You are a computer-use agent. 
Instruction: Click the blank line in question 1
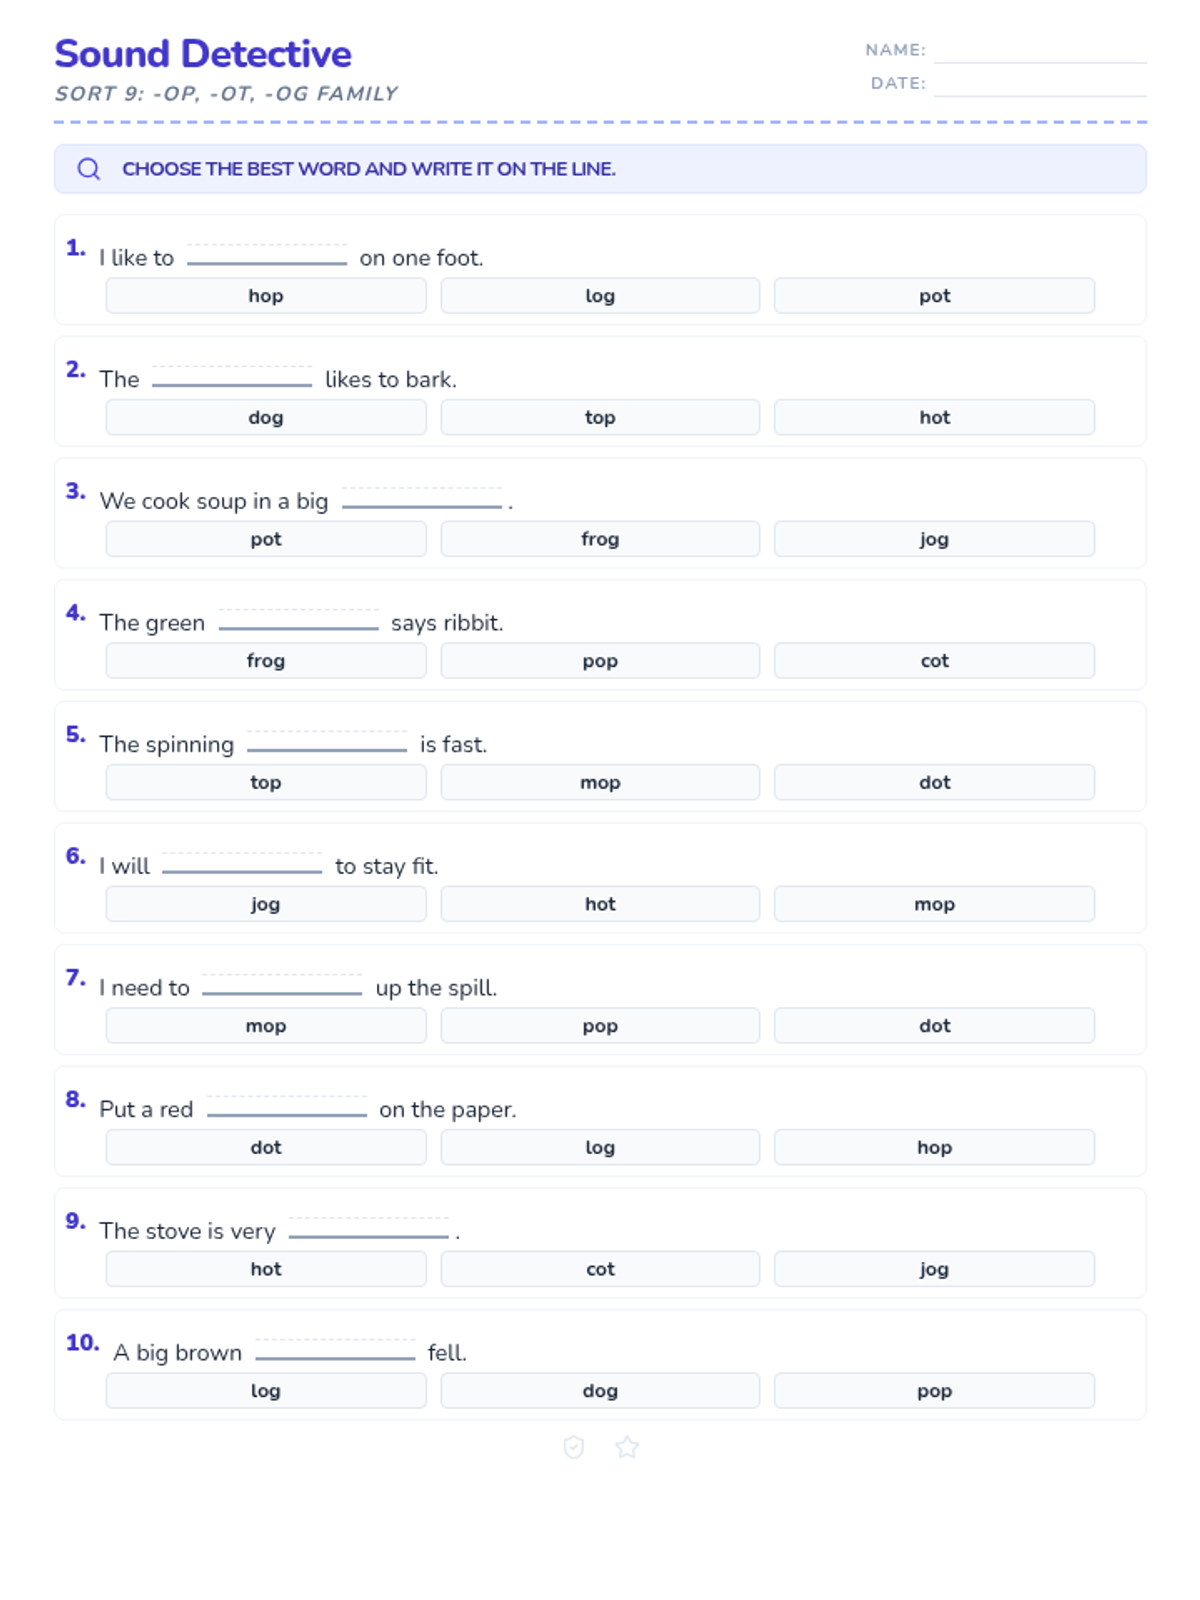point(267,256)
